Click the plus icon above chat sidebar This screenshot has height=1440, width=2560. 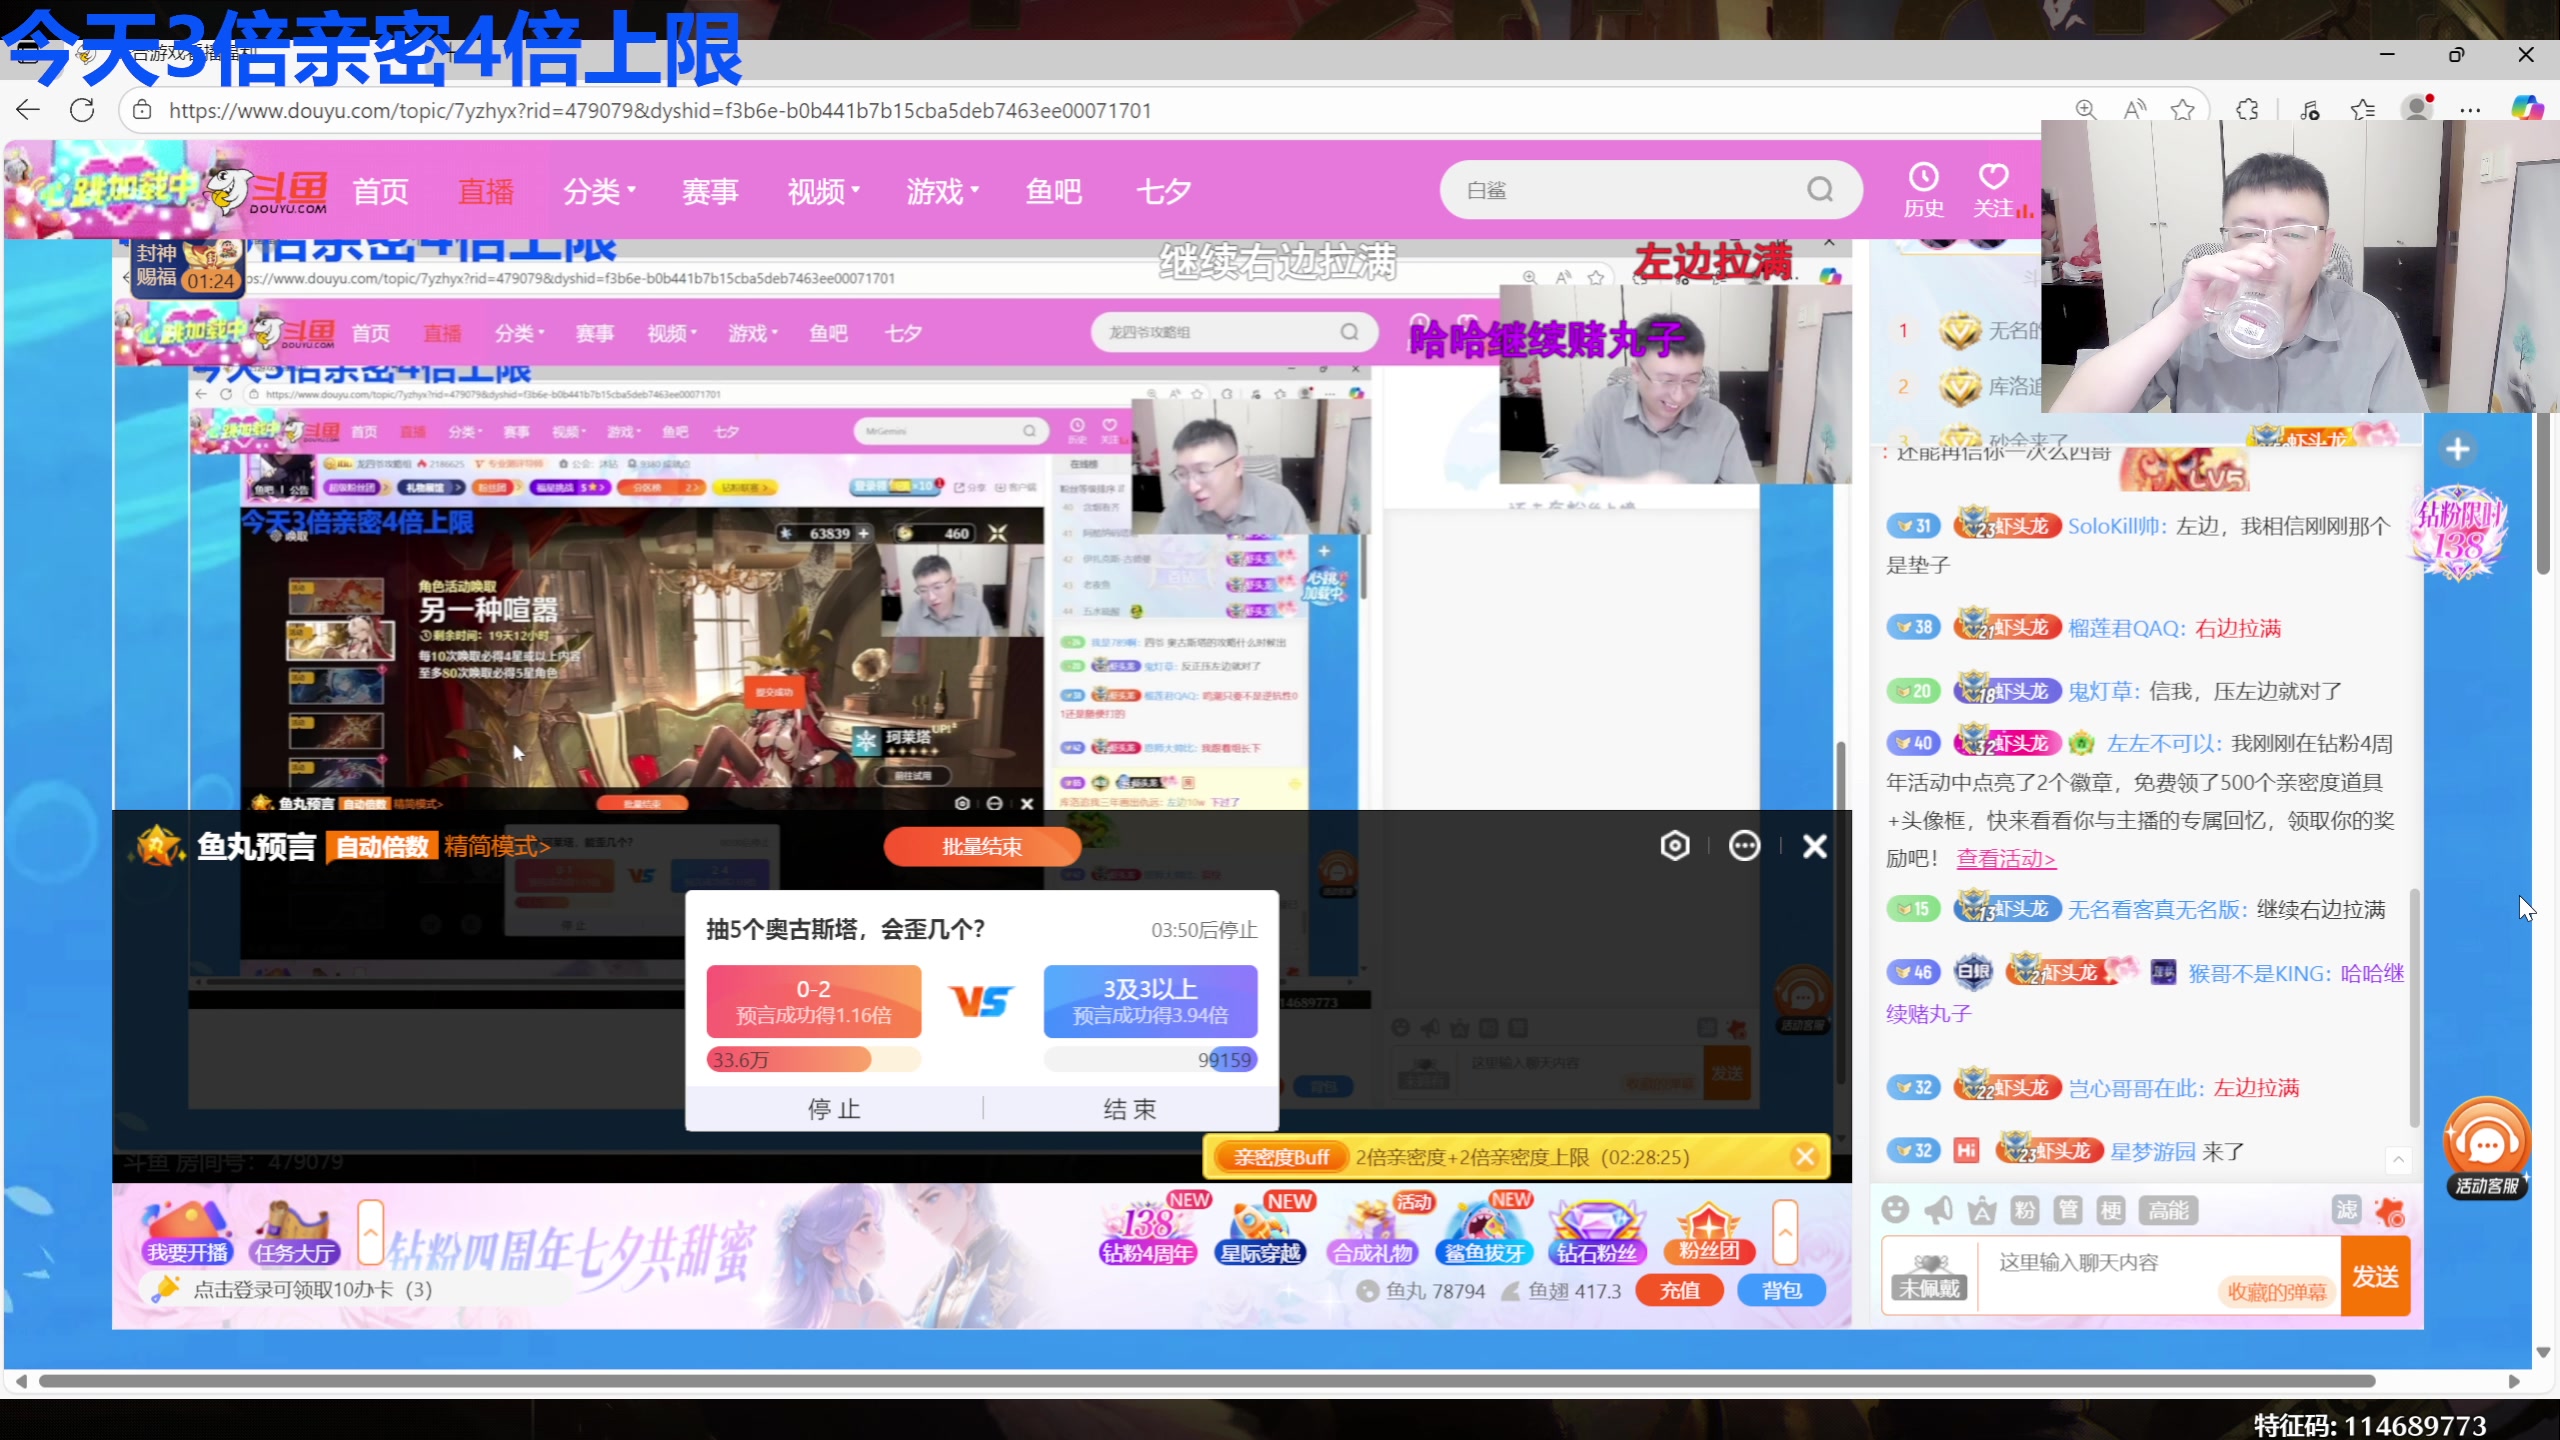coord(2458,448)
